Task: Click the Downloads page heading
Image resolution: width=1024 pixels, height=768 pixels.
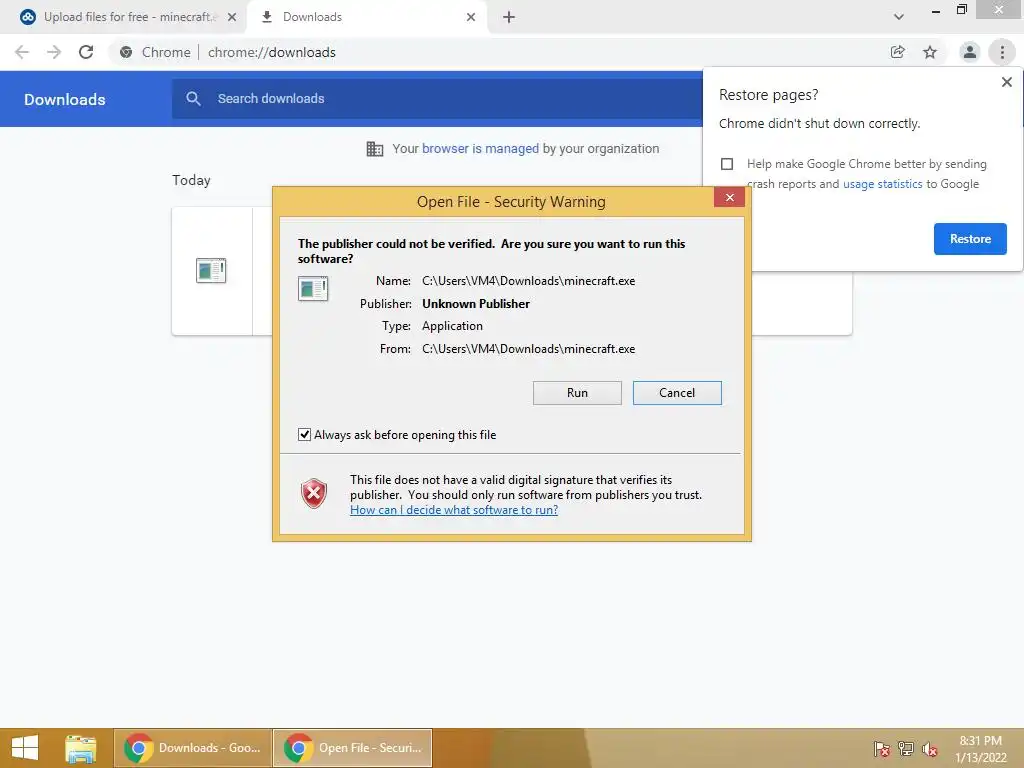Action: [65, 99]
